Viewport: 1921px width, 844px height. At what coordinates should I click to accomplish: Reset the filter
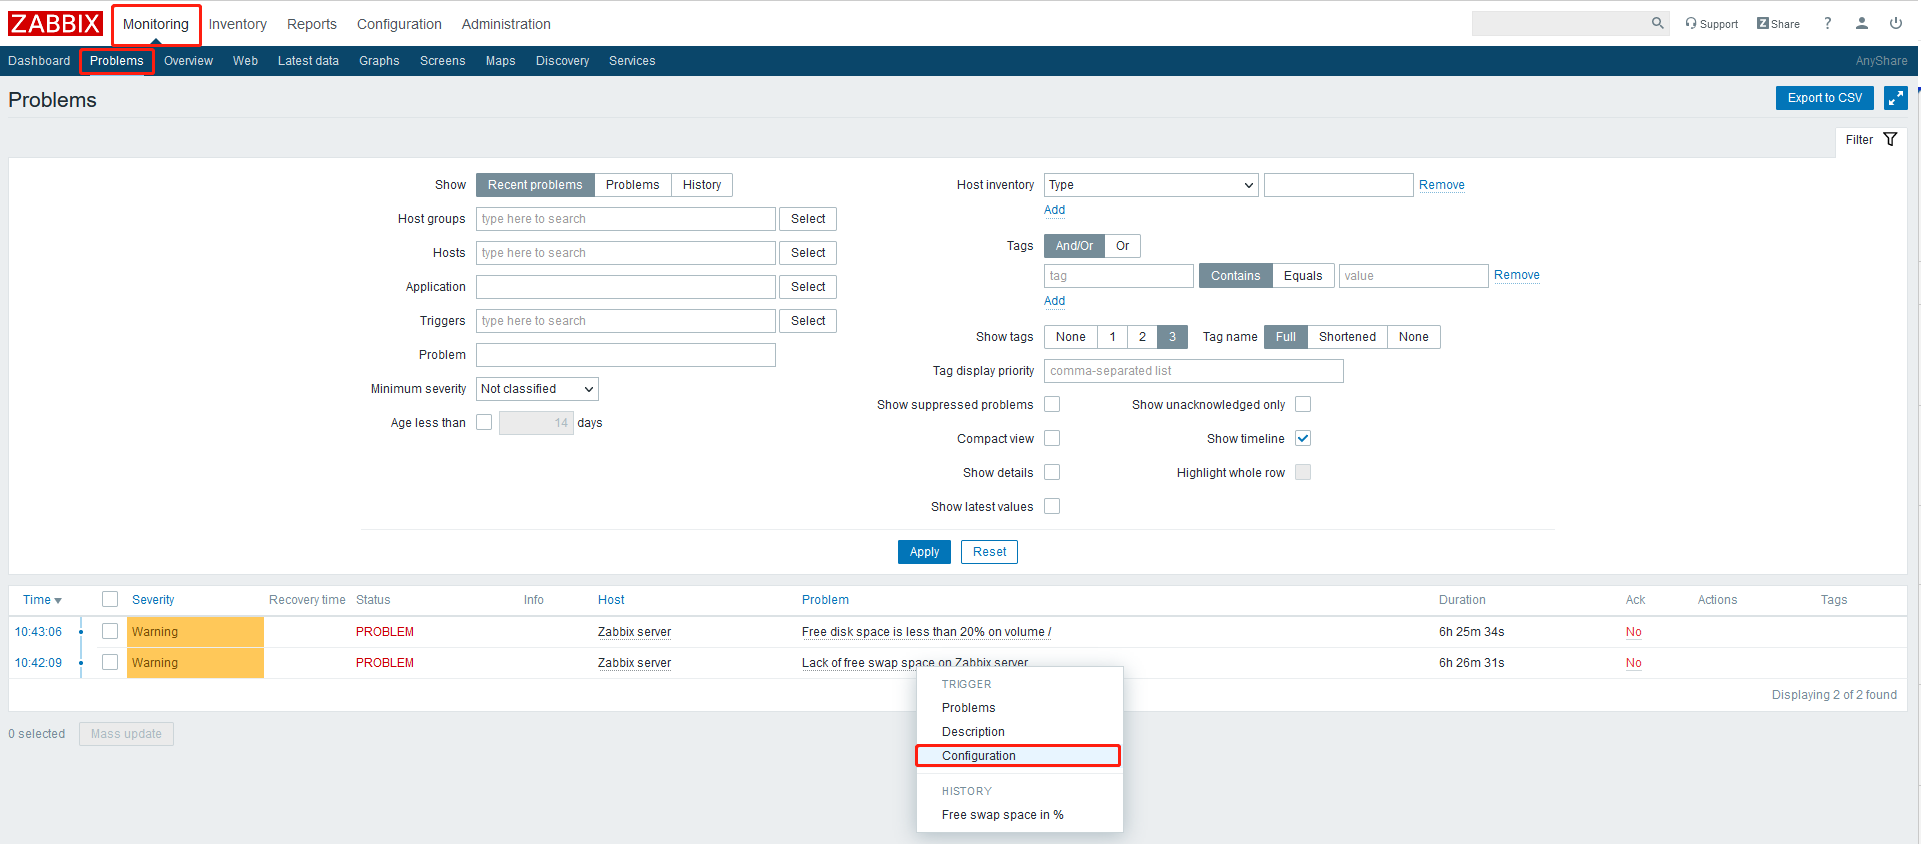[989, 552]
